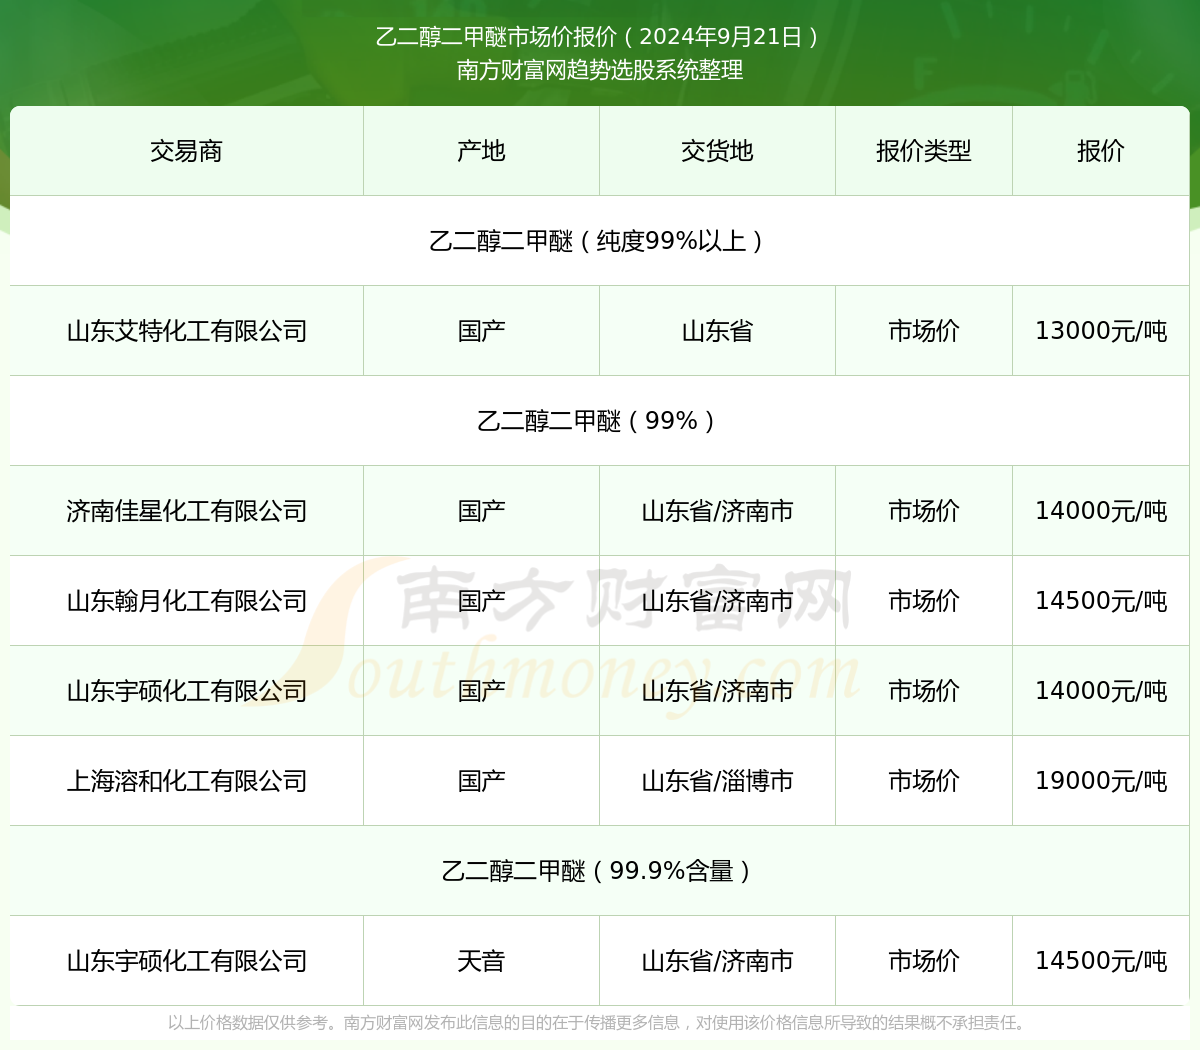Select the 13000元/吨 price cell
The image size is (1200, 1050).
pos(1100,331)
